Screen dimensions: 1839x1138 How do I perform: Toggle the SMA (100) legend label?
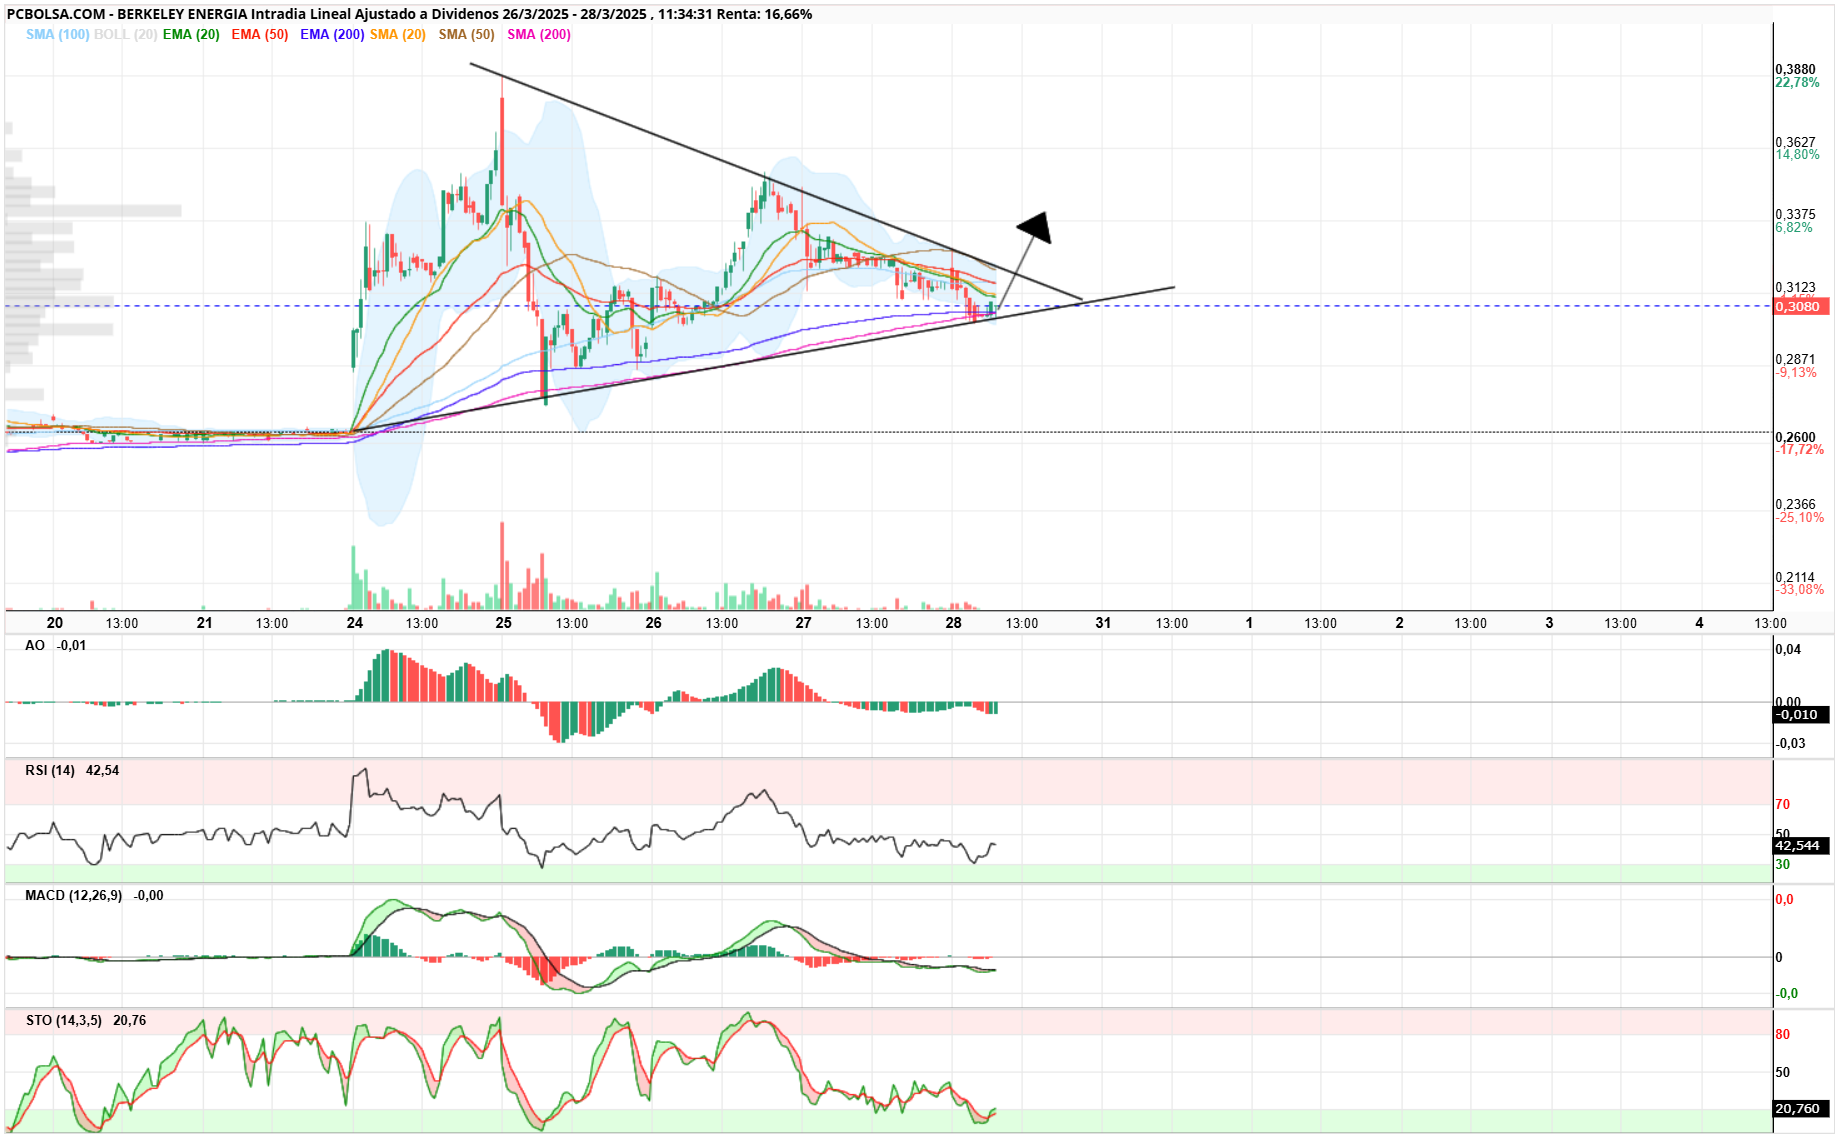[58, 34]
